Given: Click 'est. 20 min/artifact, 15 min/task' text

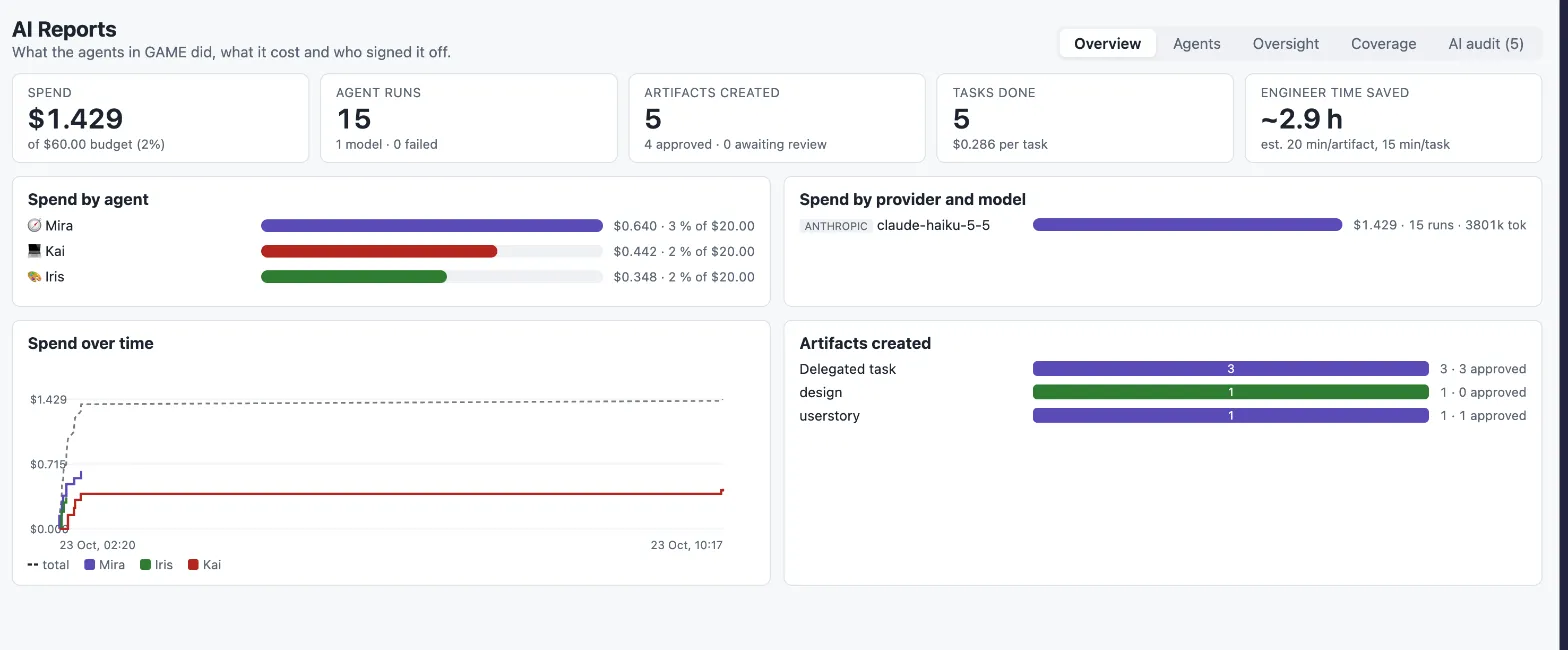Looking at the screenshot, I should (x=1355, y=144).
